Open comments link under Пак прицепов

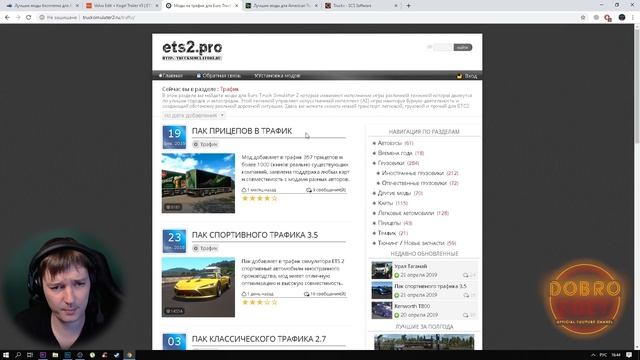tap(326, 190)
